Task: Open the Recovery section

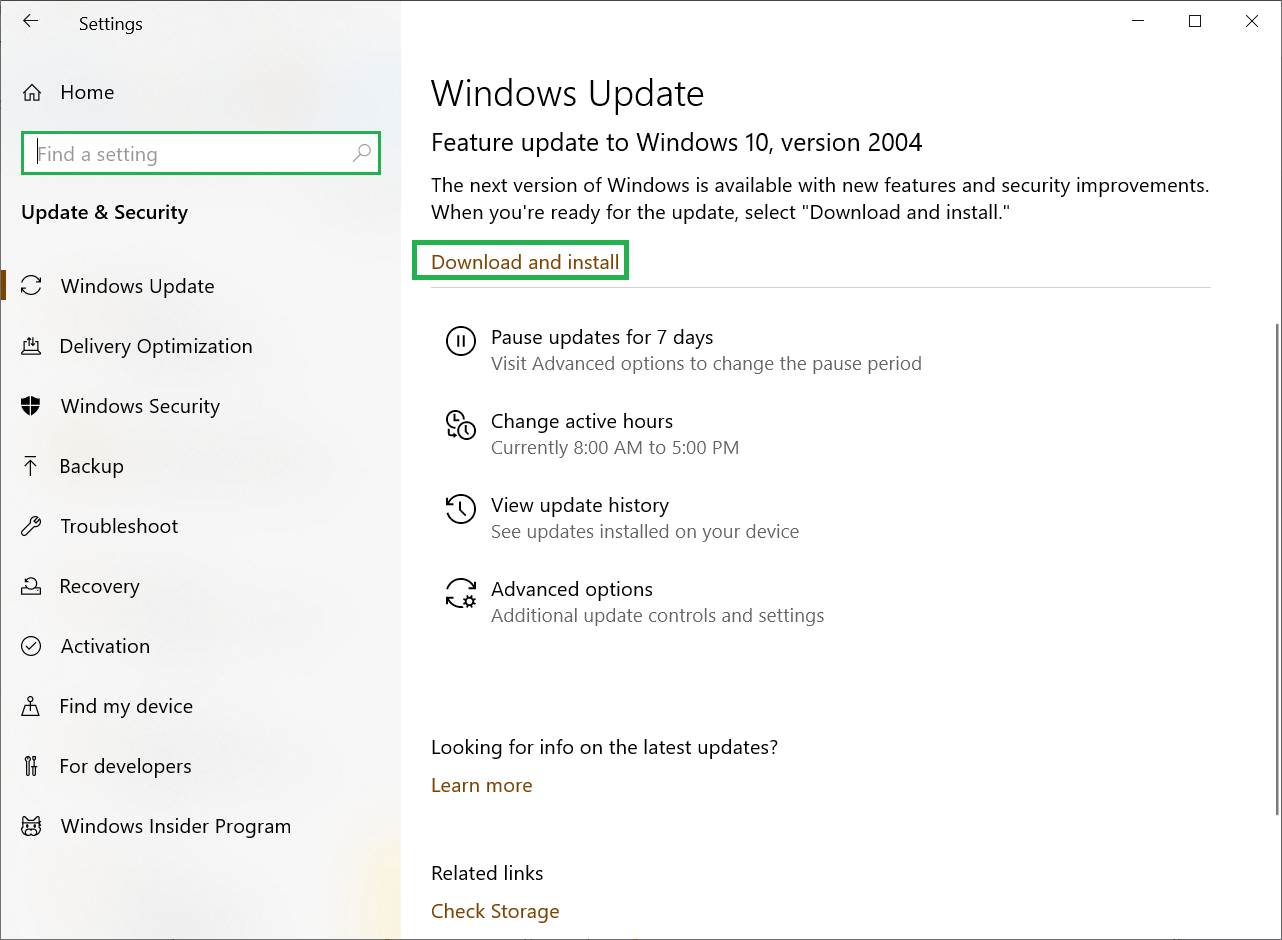Action: 99,586
